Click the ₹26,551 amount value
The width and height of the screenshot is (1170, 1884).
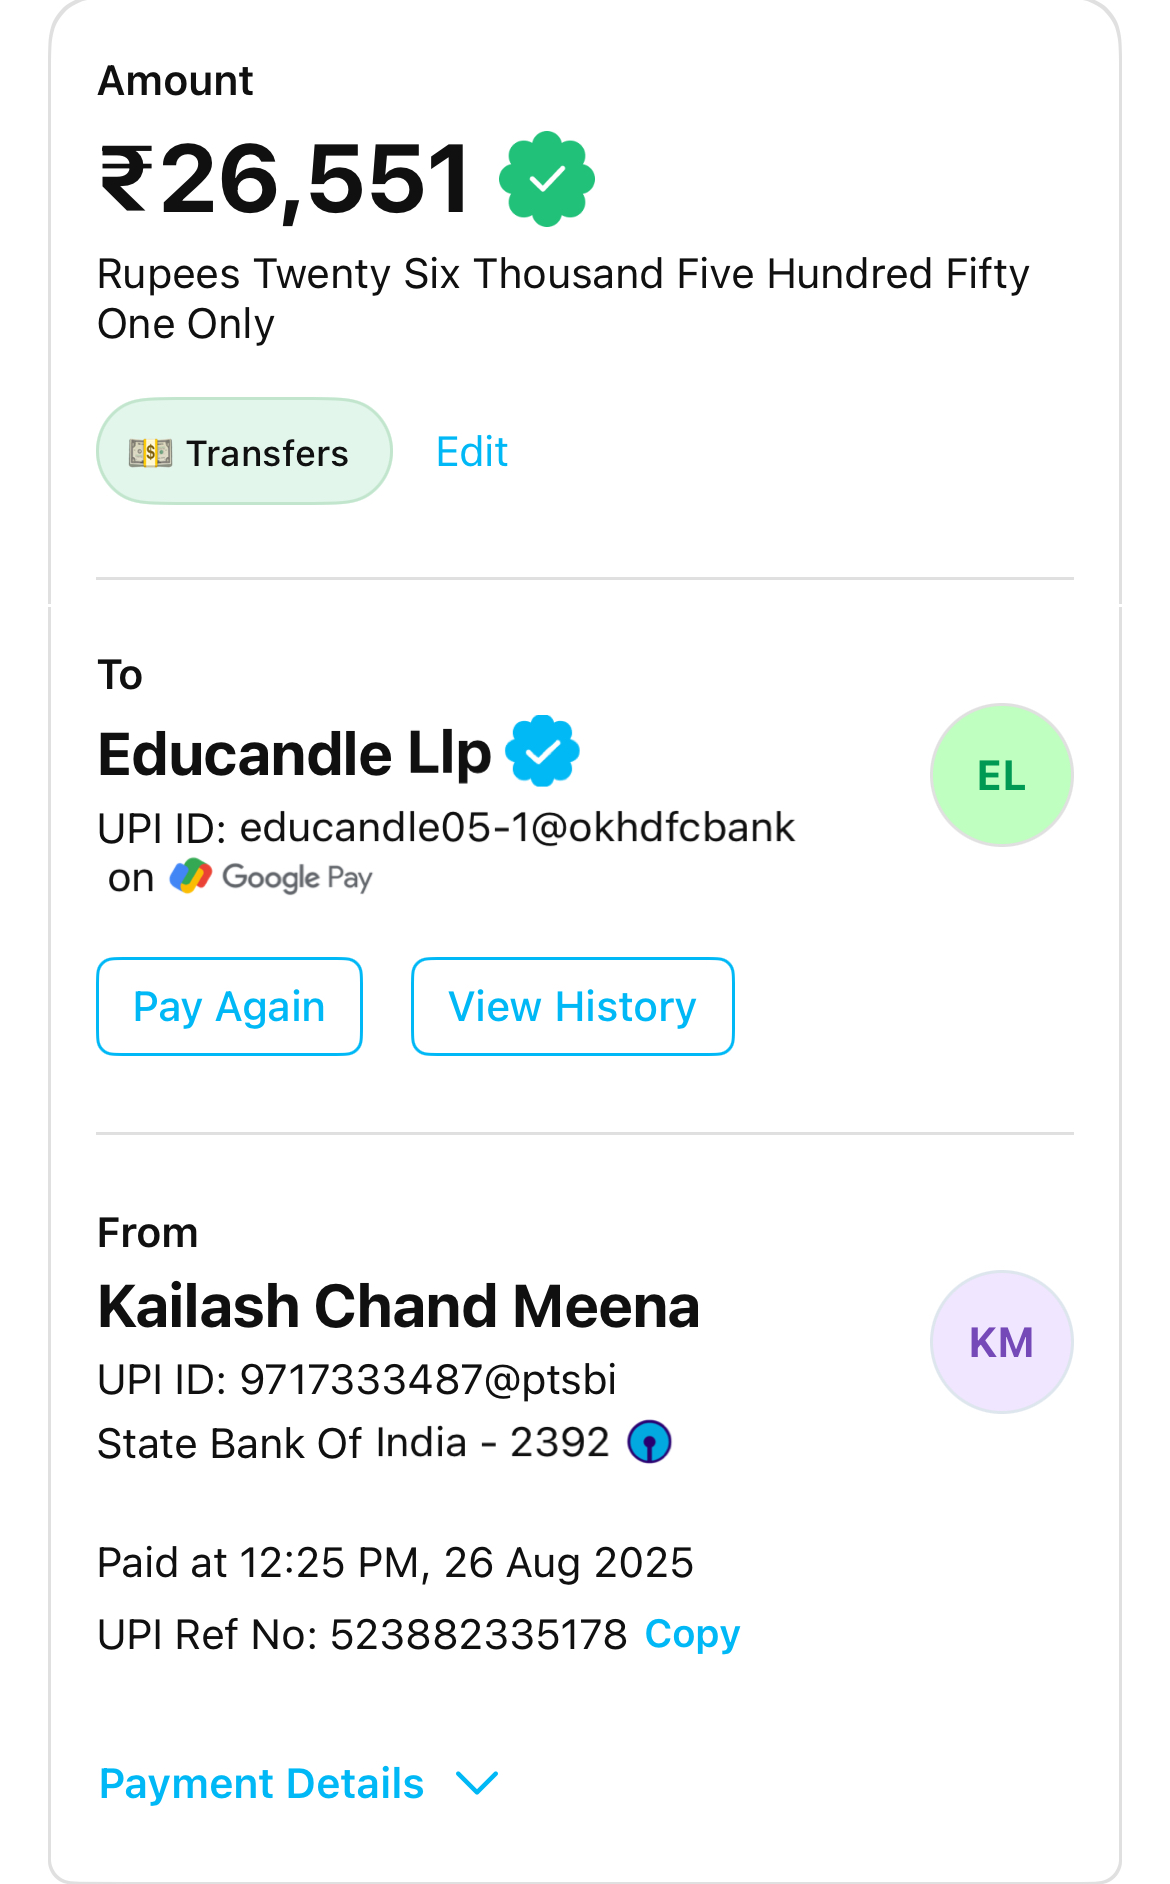click(x=285, y=179)
